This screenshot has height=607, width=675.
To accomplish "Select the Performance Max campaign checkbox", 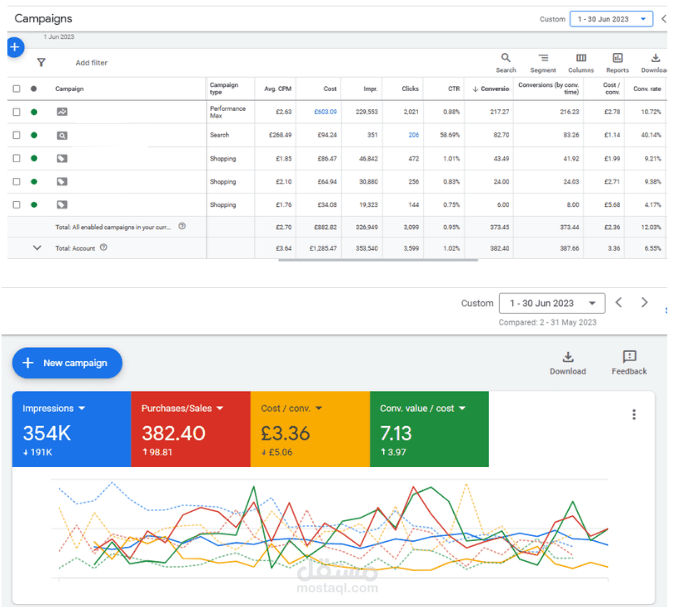I will tap(16, 112).
